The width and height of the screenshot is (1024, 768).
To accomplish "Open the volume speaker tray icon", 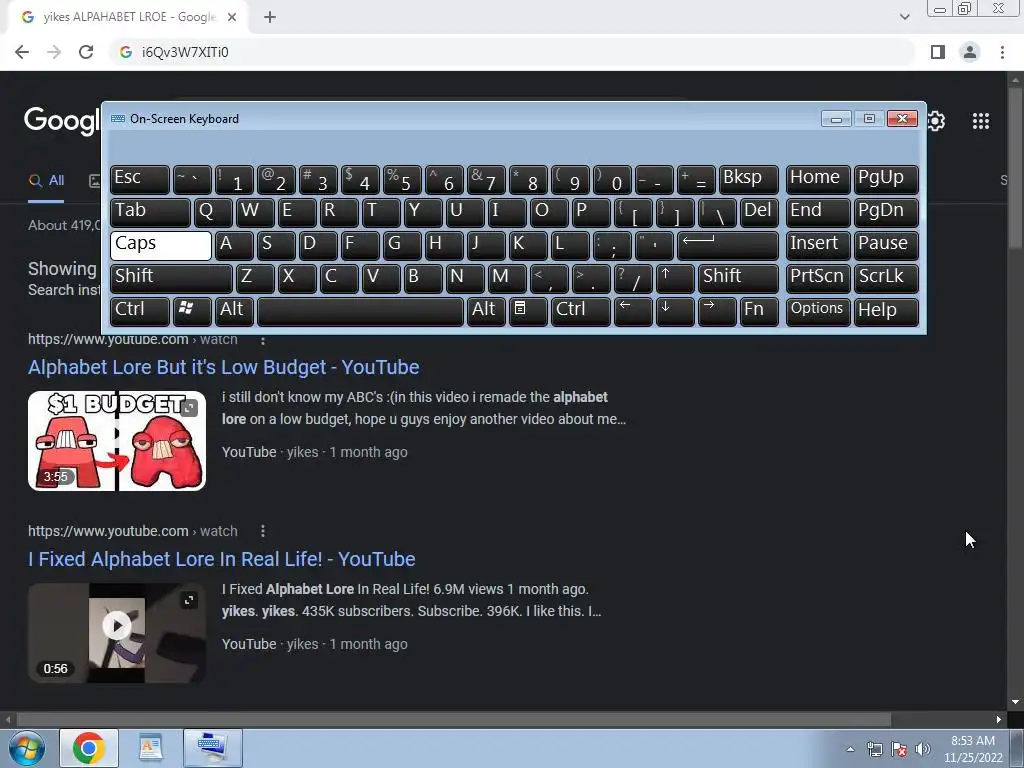I will [x=923, y=749].
